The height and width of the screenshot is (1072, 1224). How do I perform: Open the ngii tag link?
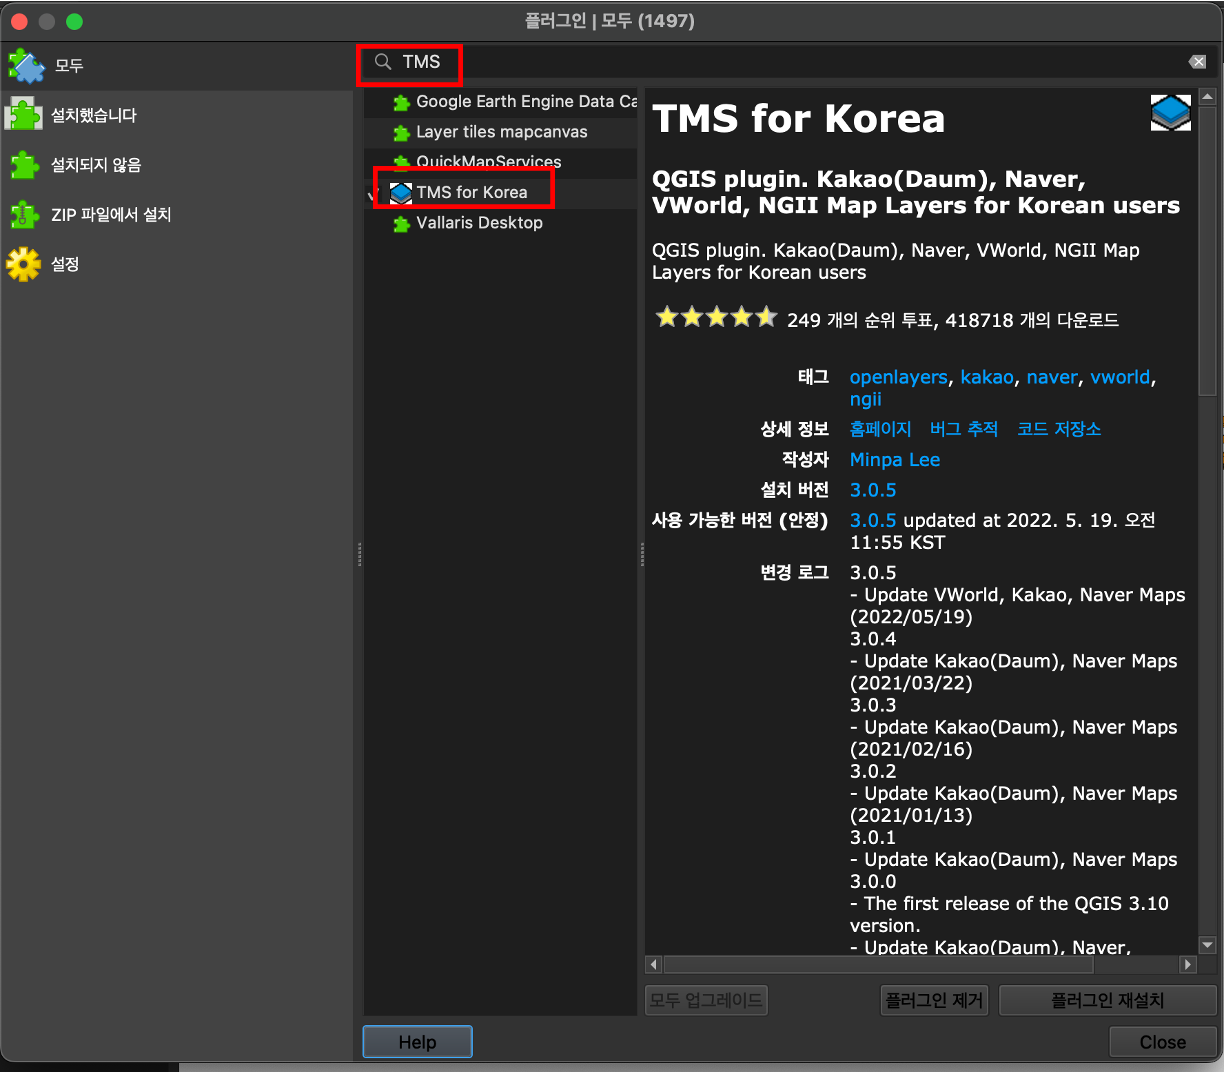[x=866, y=399]
